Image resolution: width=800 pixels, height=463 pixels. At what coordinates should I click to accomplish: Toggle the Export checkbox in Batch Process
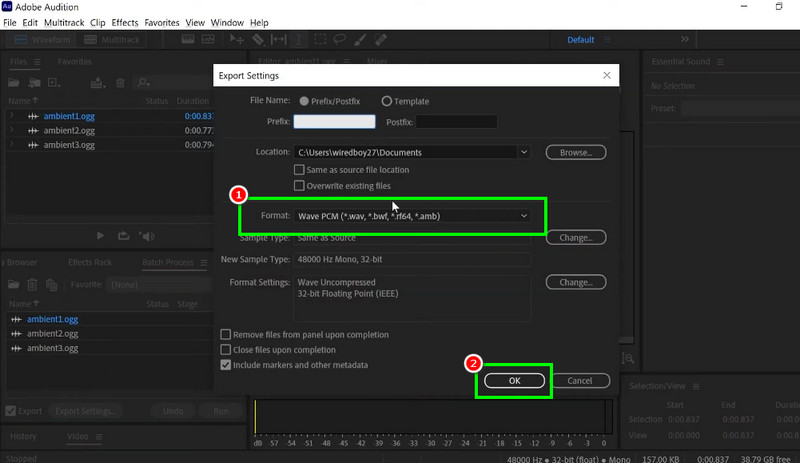coord(11,411)
